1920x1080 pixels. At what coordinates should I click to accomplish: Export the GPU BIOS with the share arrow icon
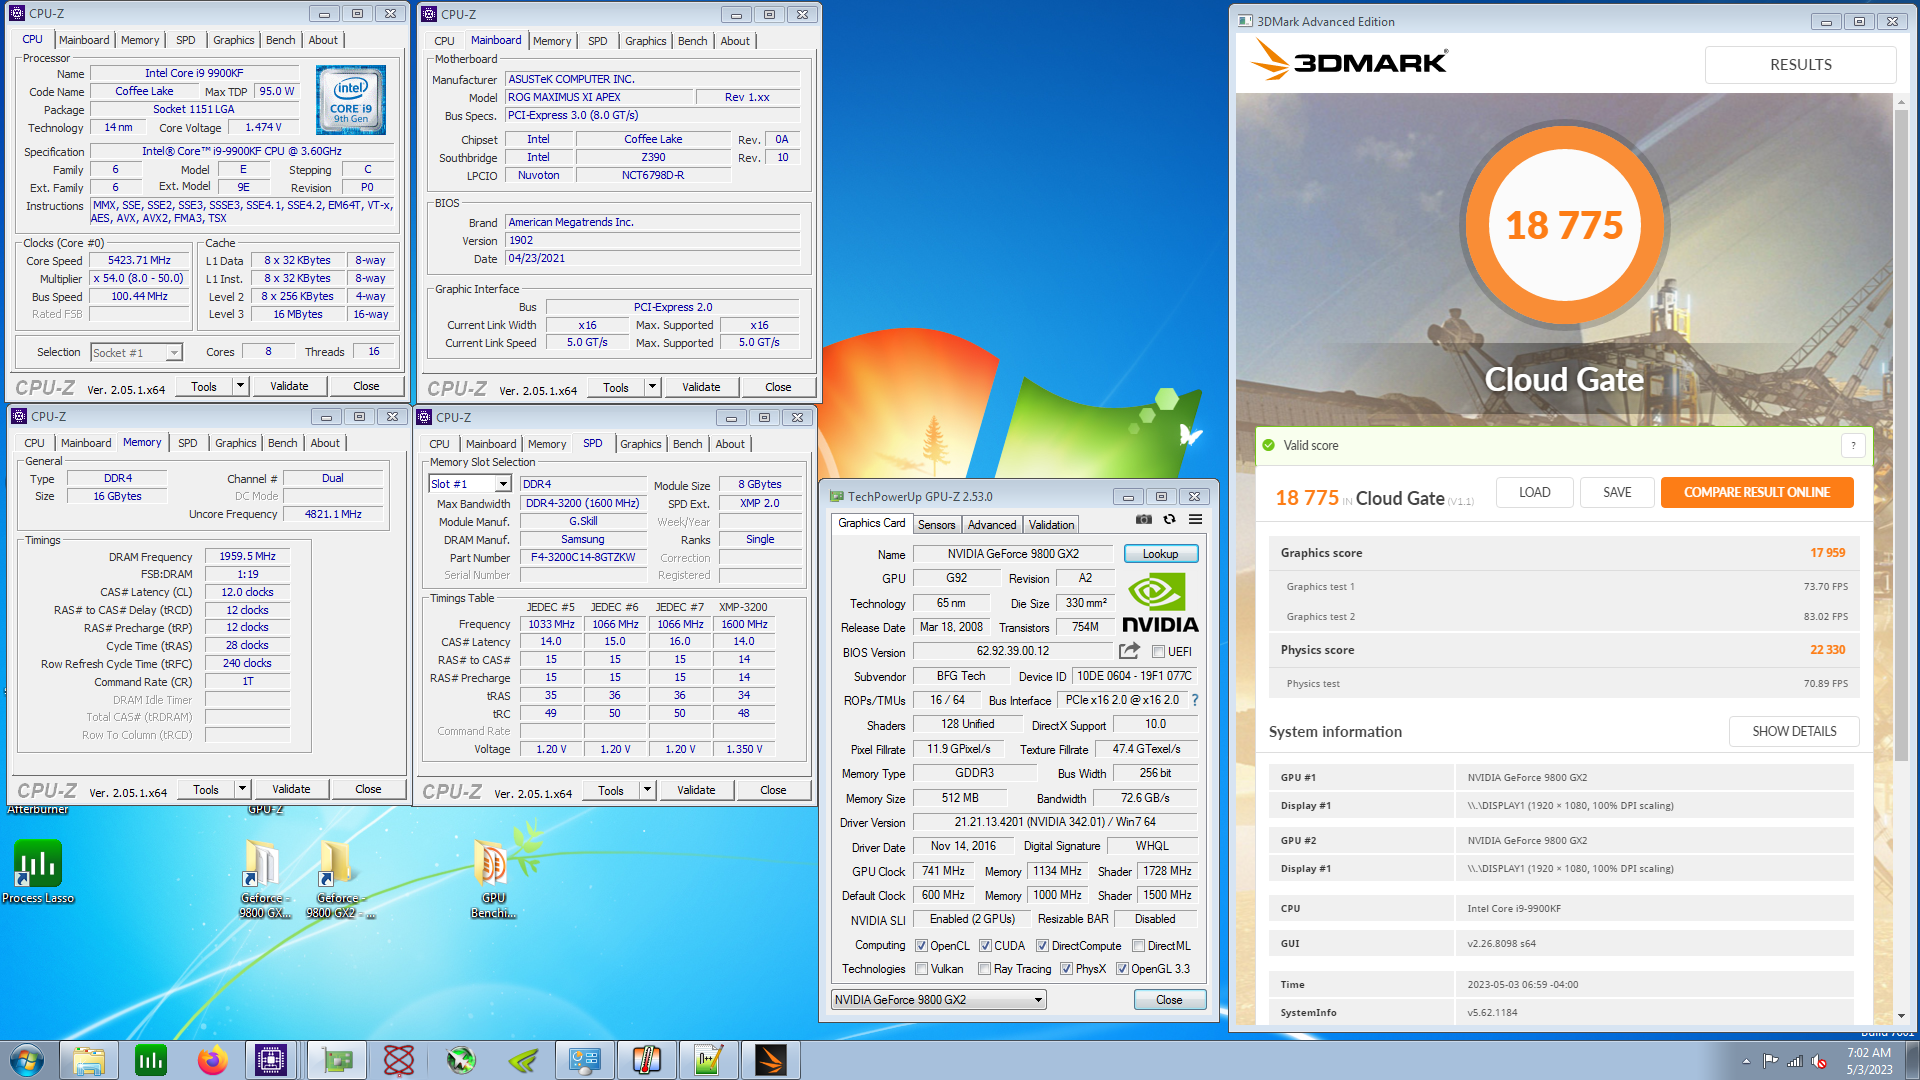1129,651
